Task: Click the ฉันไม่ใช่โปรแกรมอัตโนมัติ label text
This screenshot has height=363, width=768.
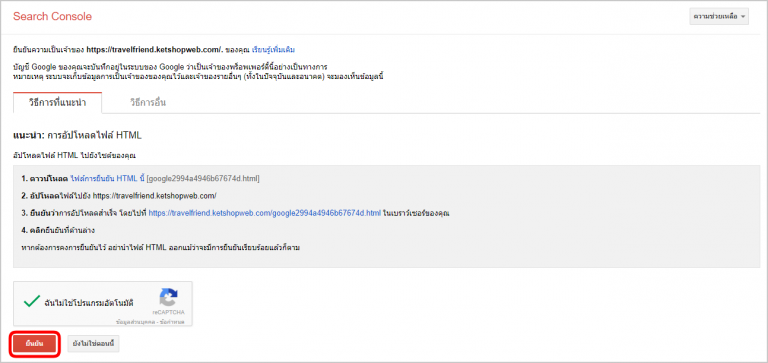Action: (90, 302)
